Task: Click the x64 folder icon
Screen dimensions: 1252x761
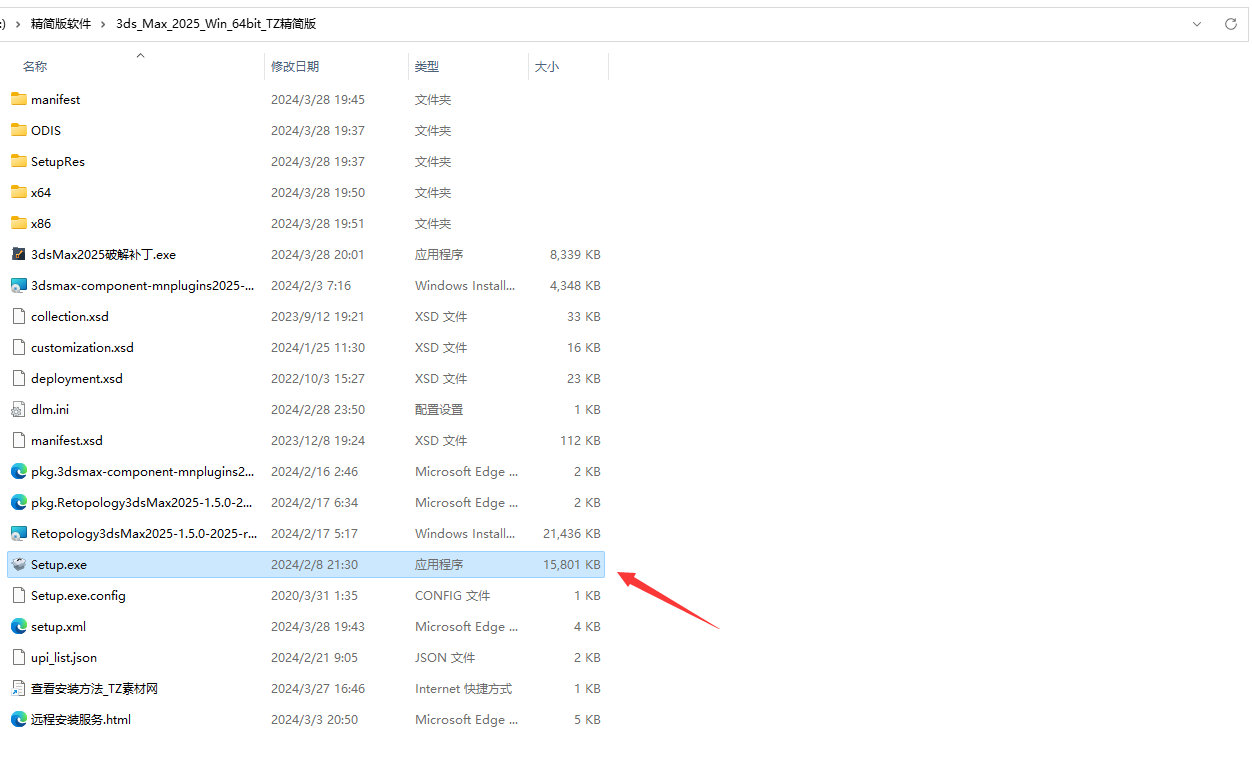Action: (x=18, y=192)
